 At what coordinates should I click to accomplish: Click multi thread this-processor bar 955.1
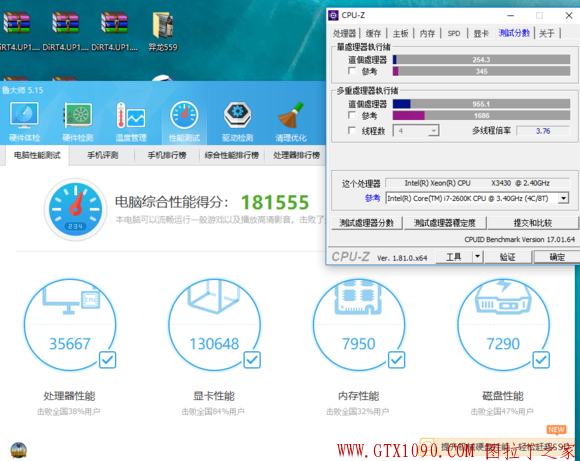click(x=481, y=104)
